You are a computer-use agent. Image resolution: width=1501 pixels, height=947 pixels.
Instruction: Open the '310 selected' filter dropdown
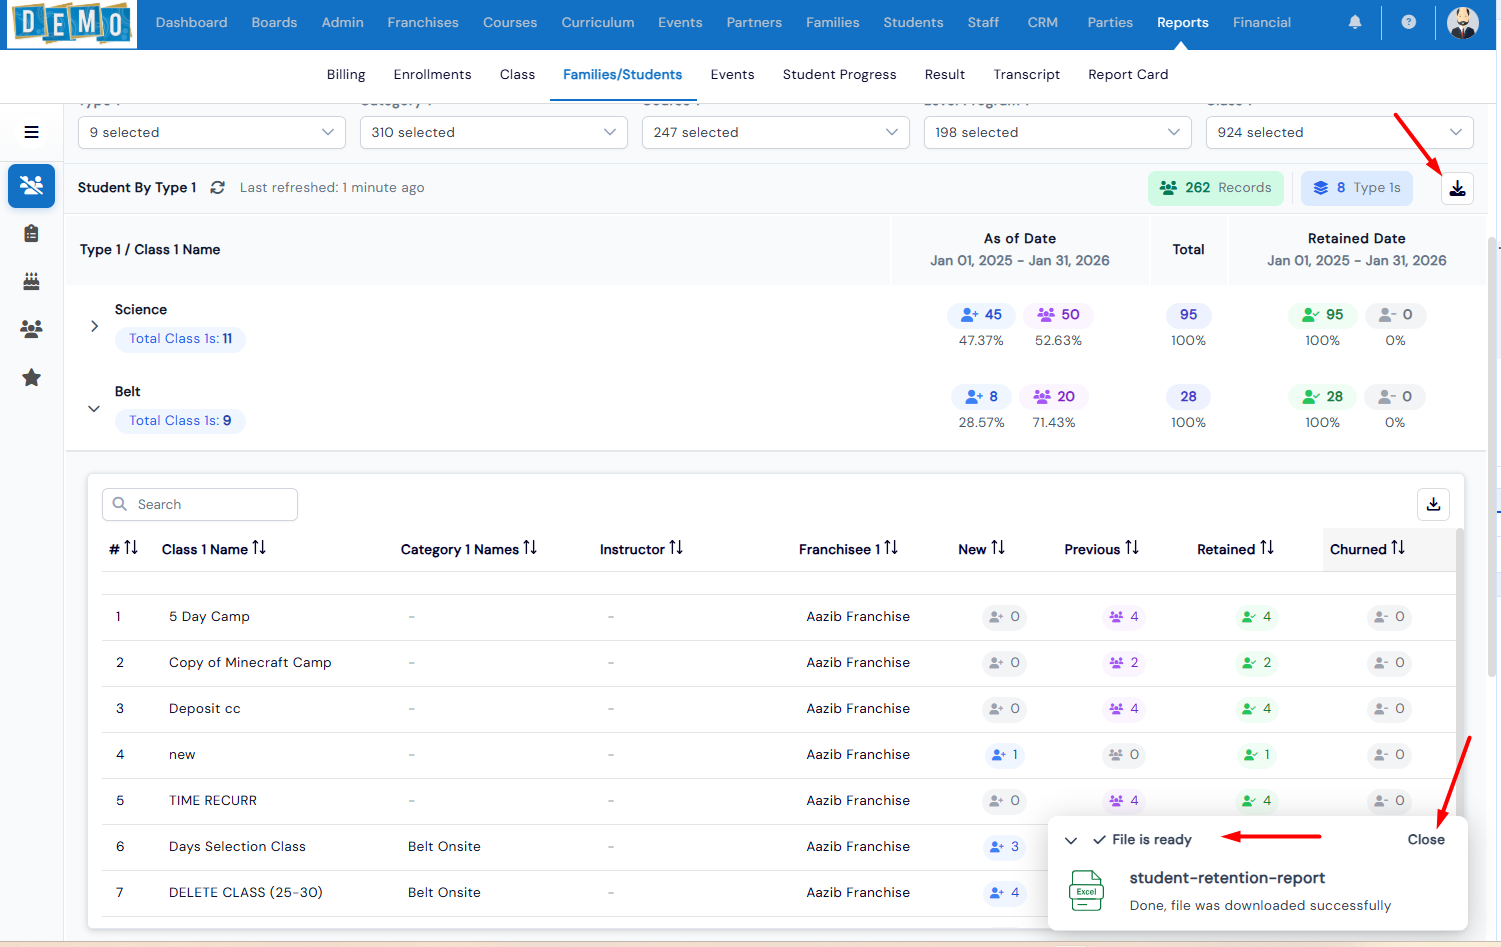(x=493, y=132)
